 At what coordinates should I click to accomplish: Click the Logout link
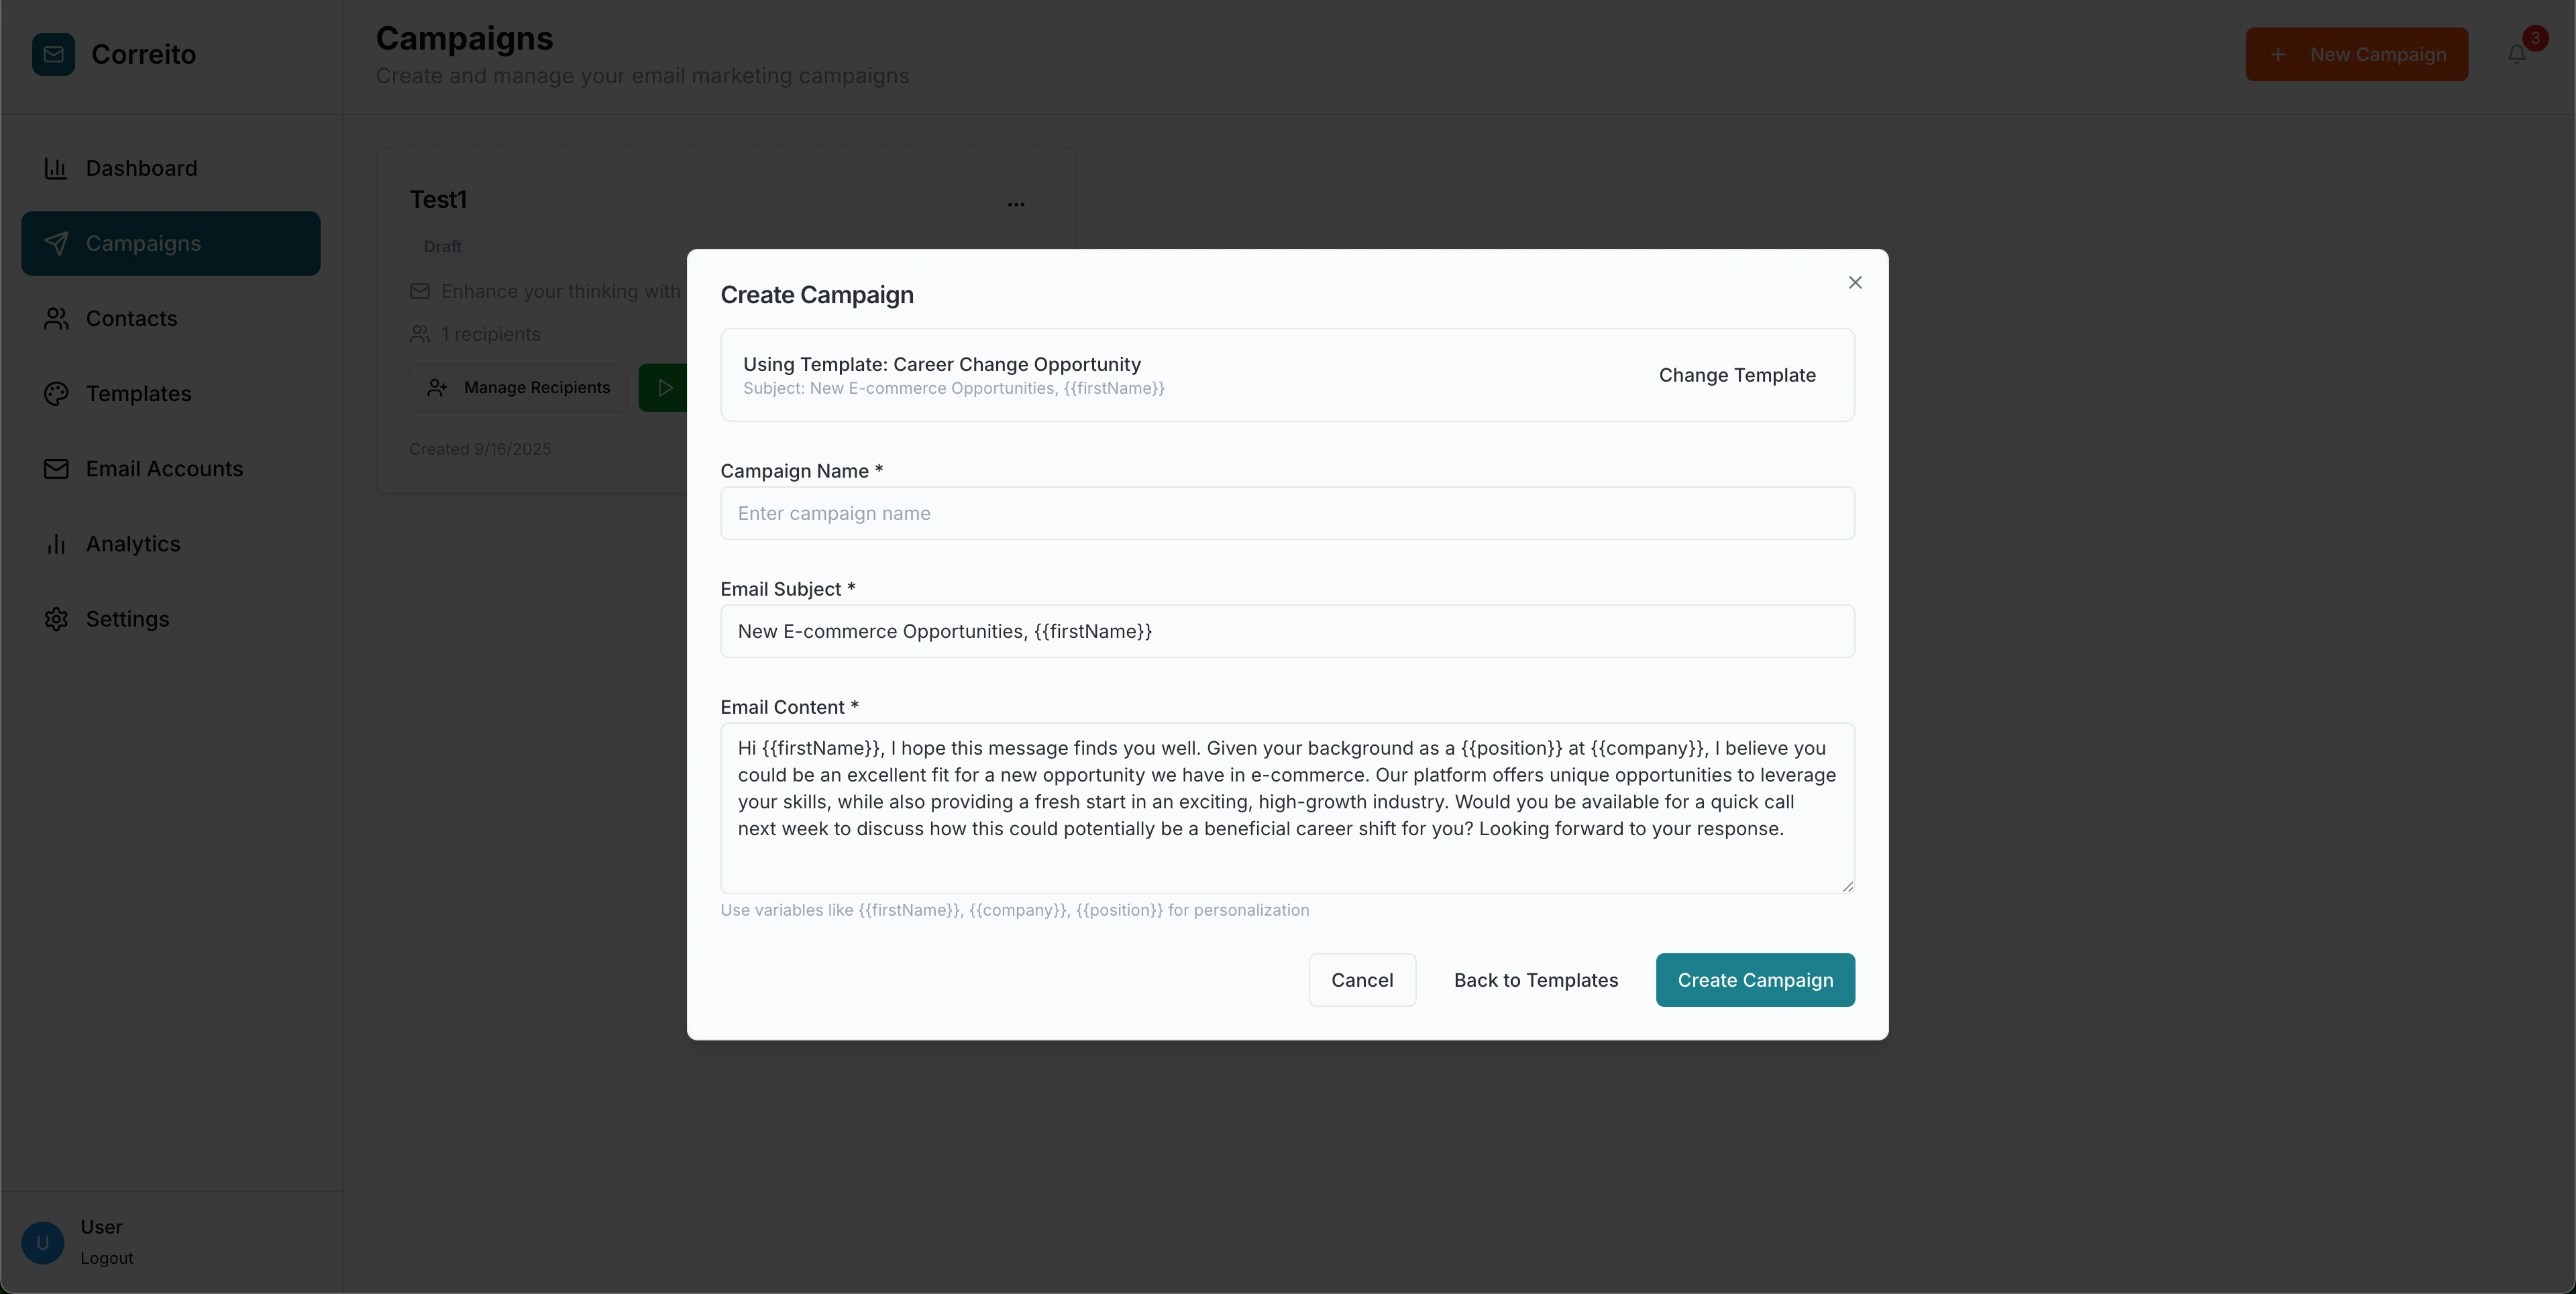click(107, 1258)
